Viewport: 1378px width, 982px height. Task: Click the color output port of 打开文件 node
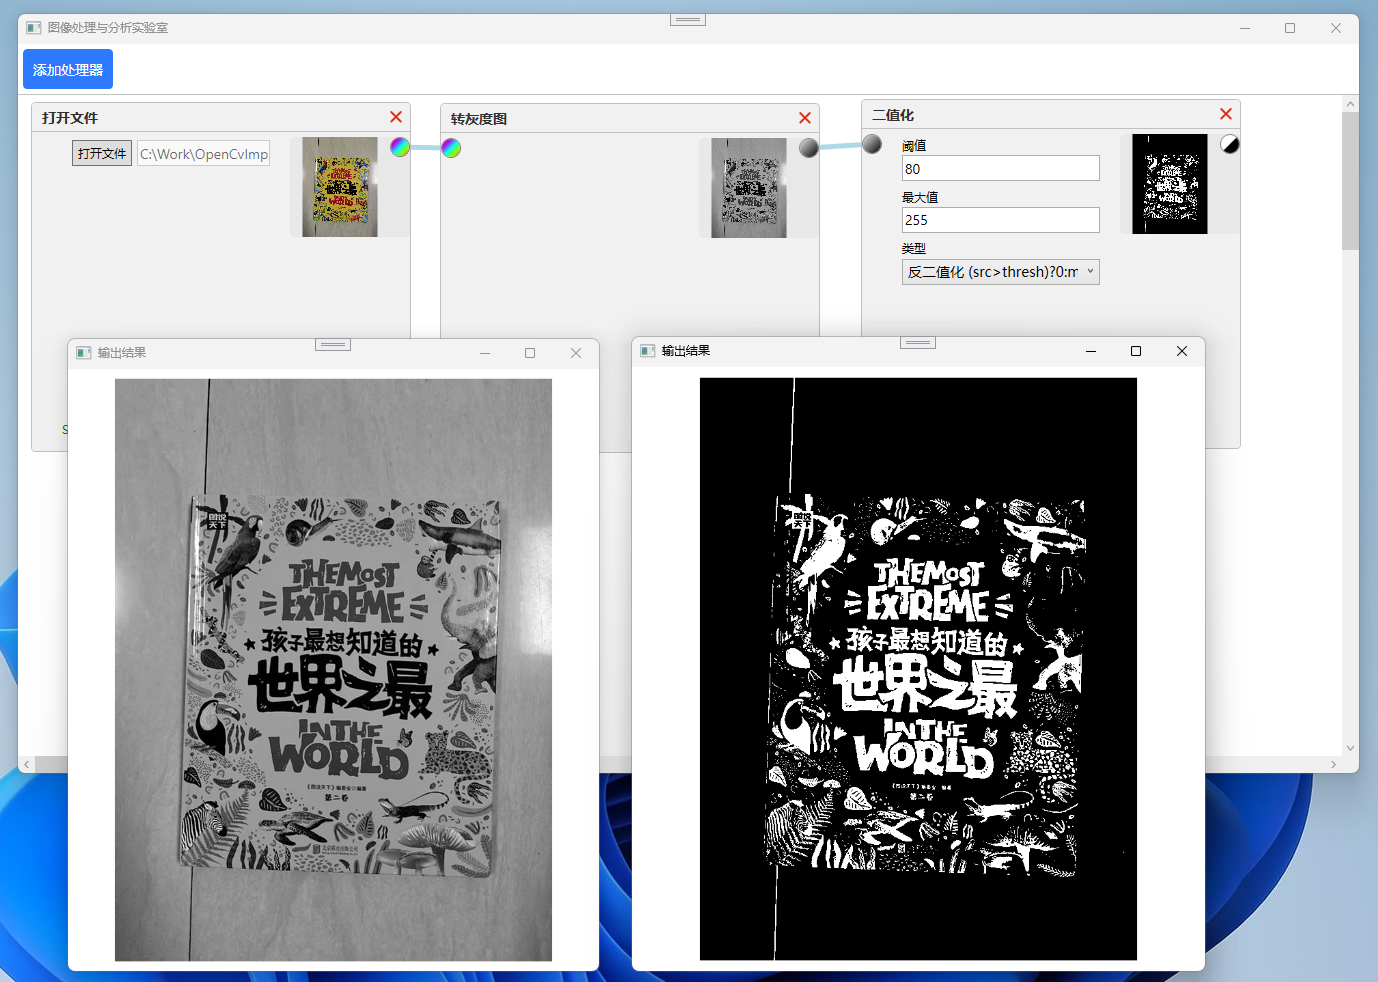point(400,147)
